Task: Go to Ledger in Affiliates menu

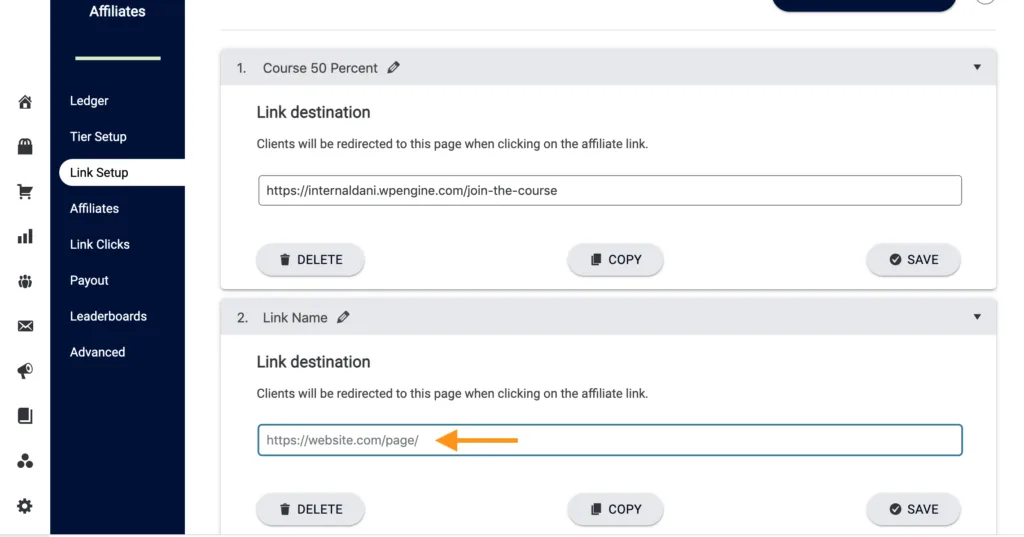Action: (x=89, y=101)
